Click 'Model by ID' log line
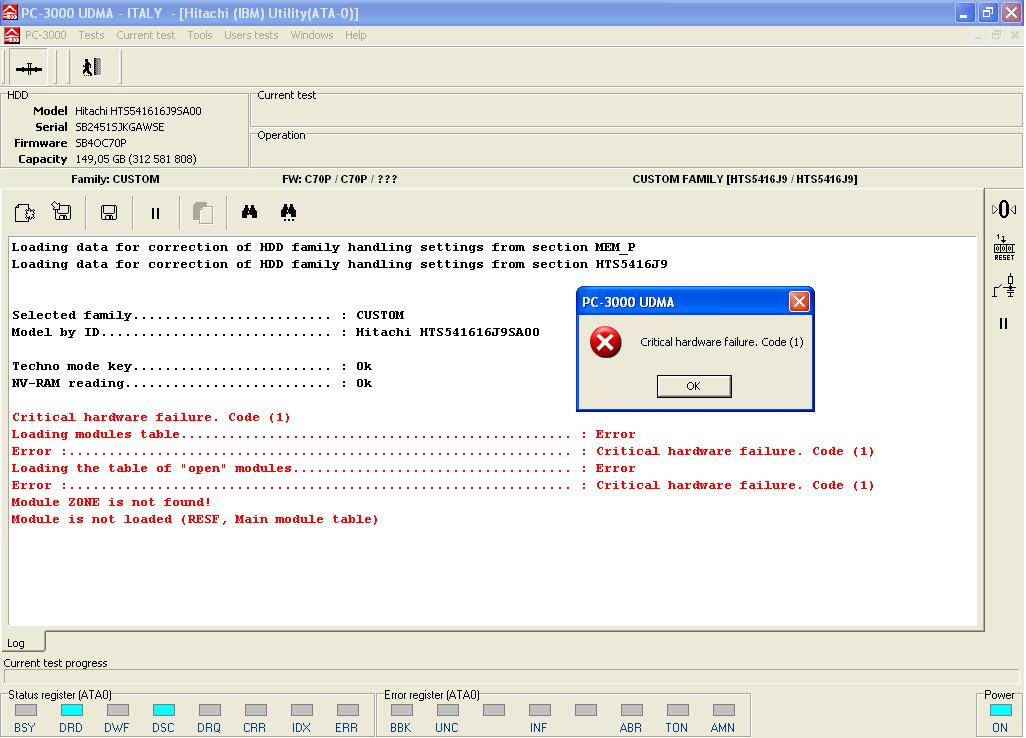 tap(275, 332)
